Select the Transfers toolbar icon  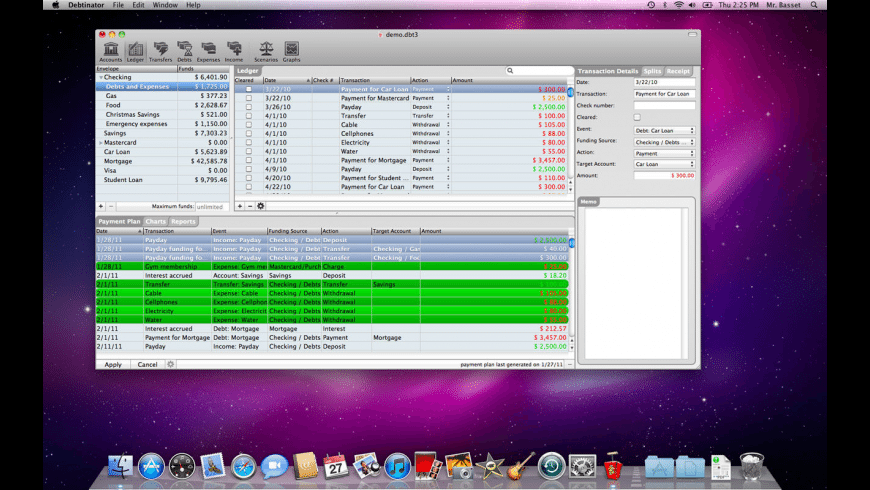pos(160,49)
